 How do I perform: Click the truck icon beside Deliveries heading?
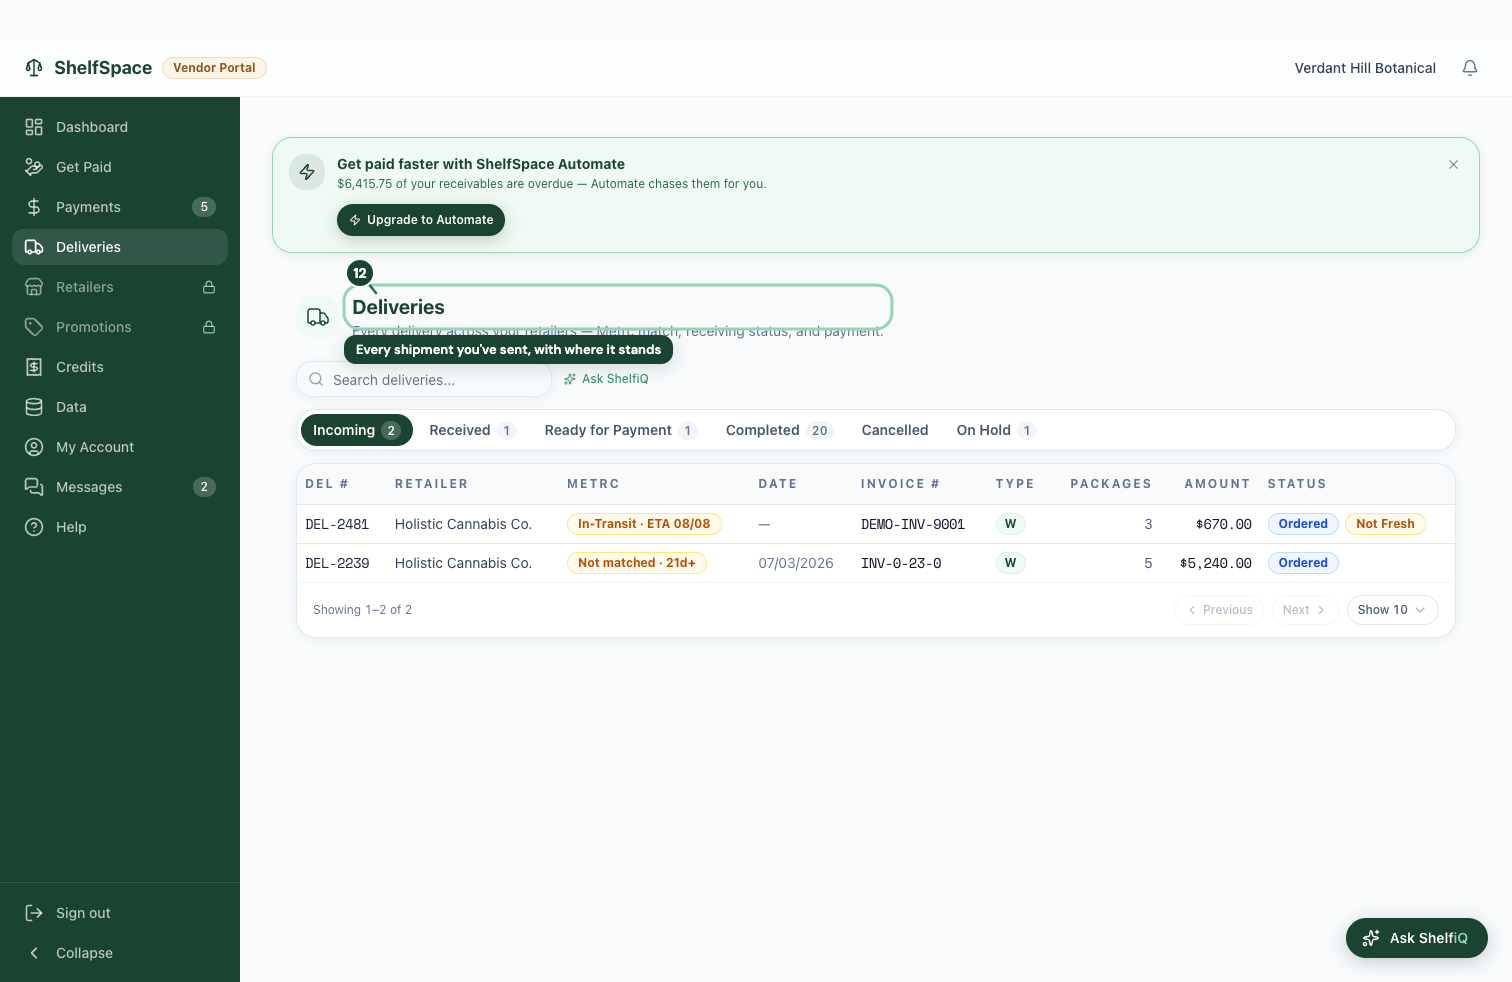point(318,317)
